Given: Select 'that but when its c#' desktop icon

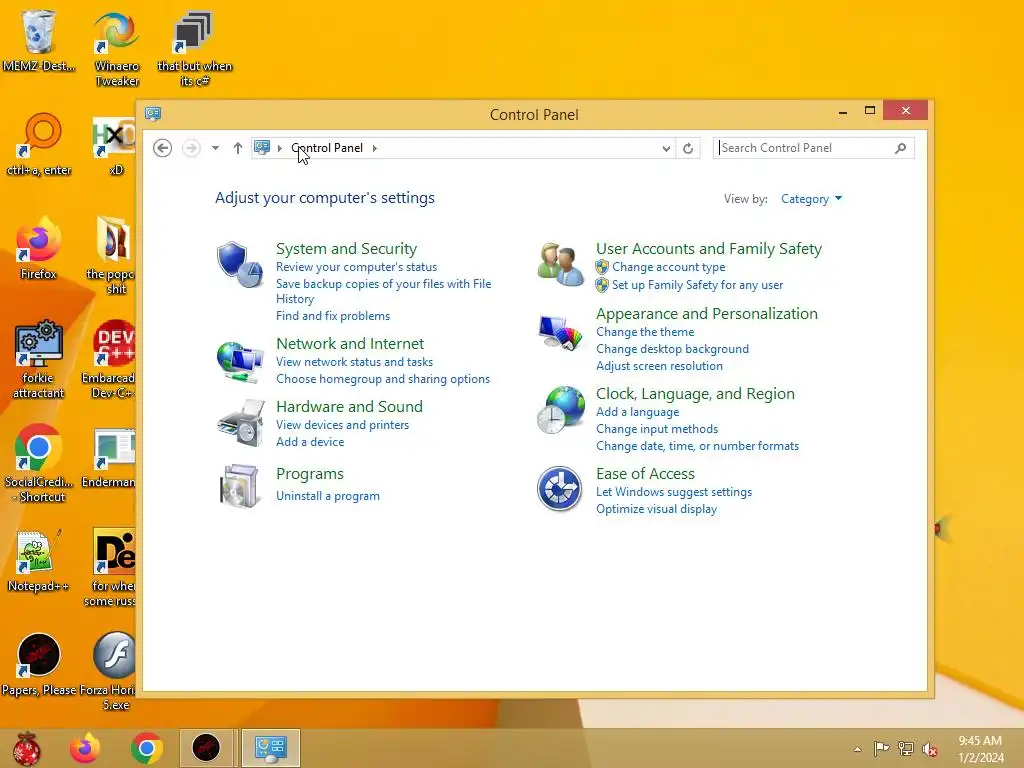Looking at the screenshot, I should coord(194,50).
